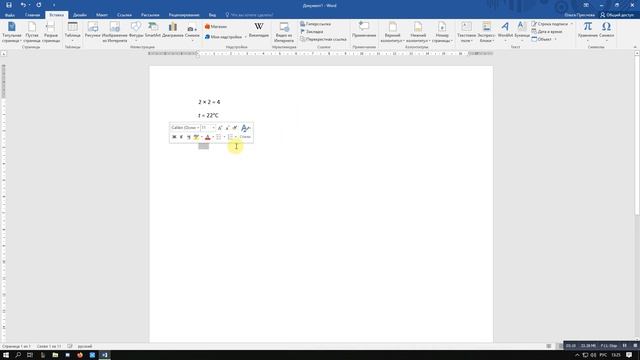The width and height of the screenshot is (640, 360).
Task: Add a comment with Примечание icon
Action: click(364, 31)
